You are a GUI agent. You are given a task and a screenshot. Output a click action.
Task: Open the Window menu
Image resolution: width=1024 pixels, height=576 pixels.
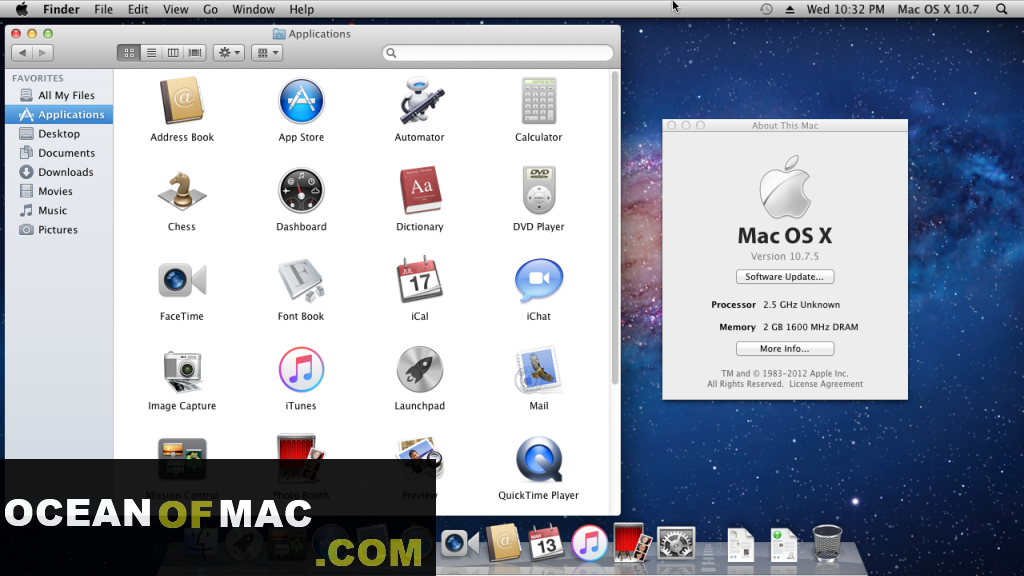click(253, 9)
